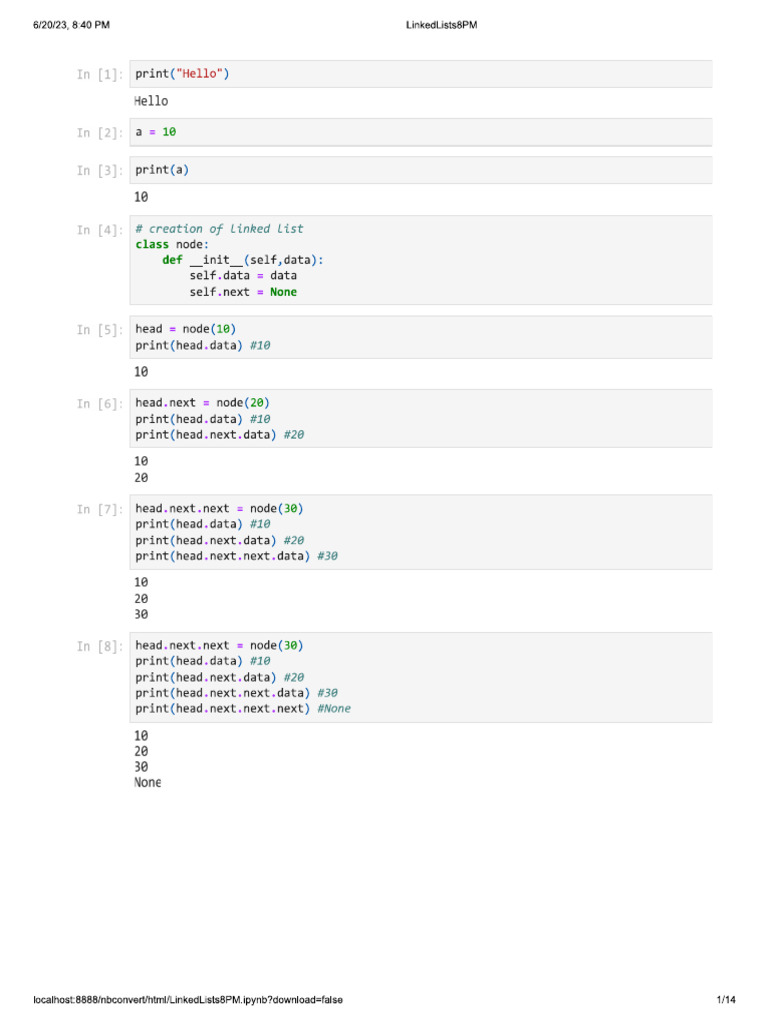
Task: Click the 'In [4]:' prompt label
Action: pyautogui.click(x=100, y=230)
